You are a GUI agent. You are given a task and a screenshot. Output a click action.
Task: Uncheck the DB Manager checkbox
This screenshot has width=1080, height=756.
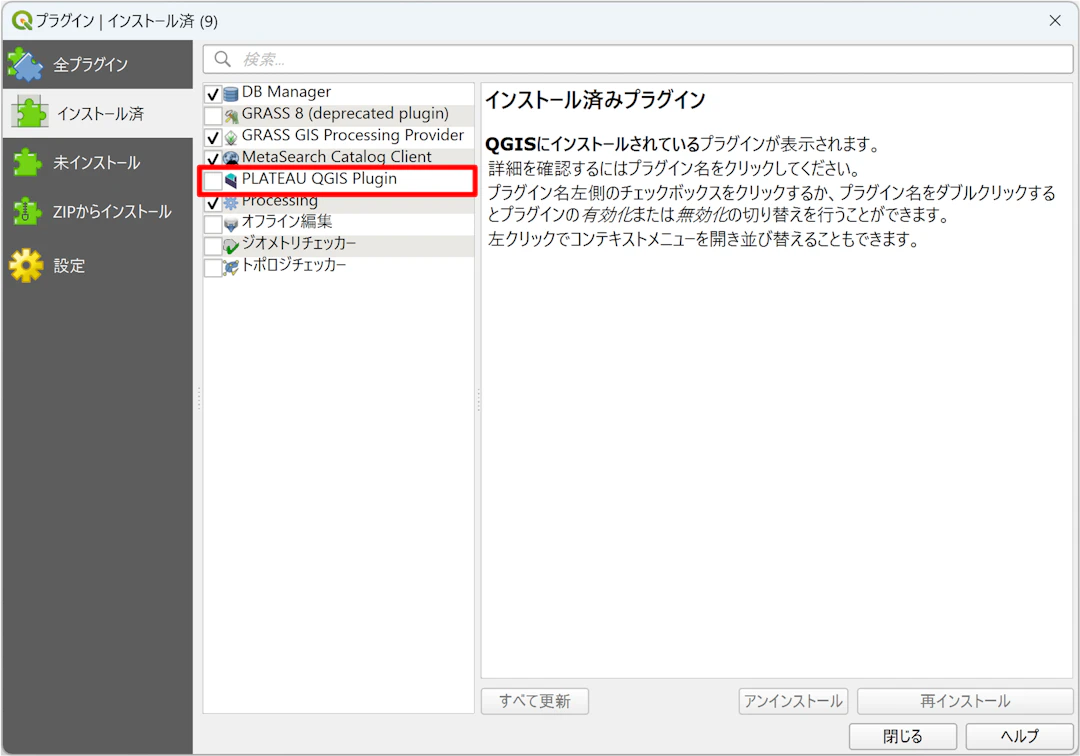coord(213,94)
